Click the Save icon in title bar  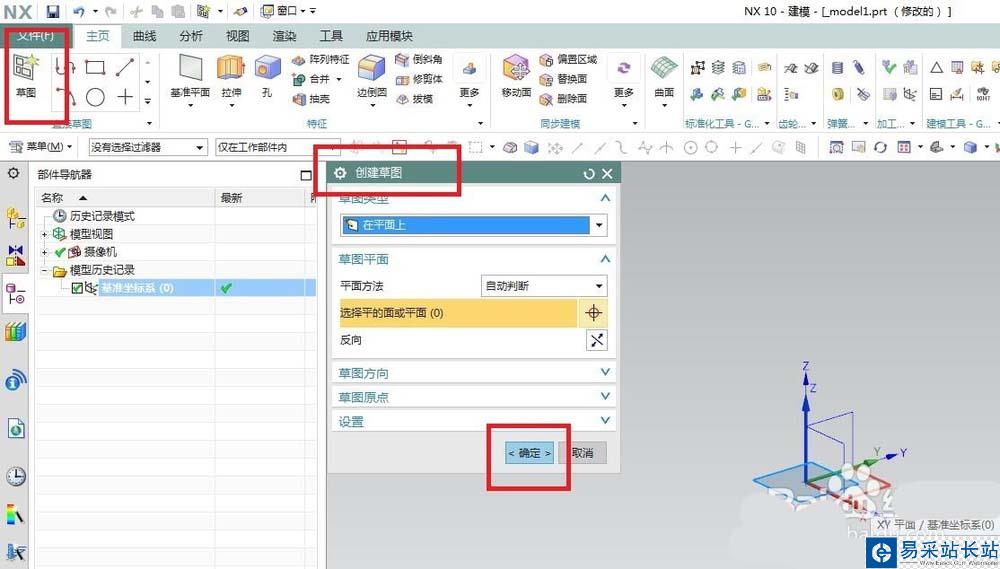pos(54,11)
